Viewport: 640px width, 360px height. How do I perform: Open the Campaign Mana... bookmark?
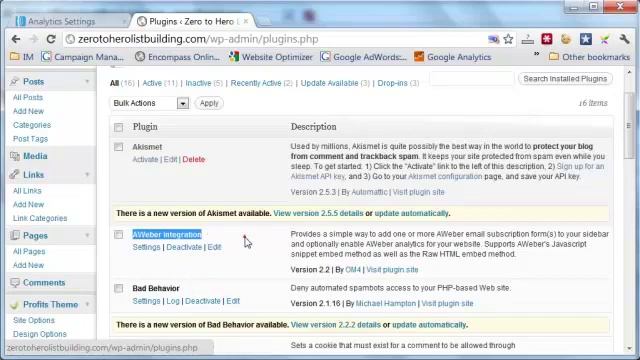coord(82,57)
